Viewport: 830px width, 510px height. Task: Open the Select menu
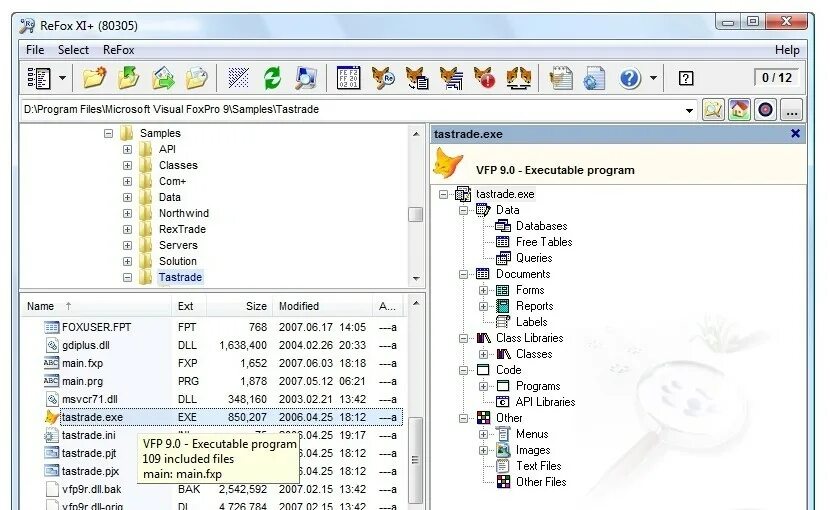(x=73, y=50)
